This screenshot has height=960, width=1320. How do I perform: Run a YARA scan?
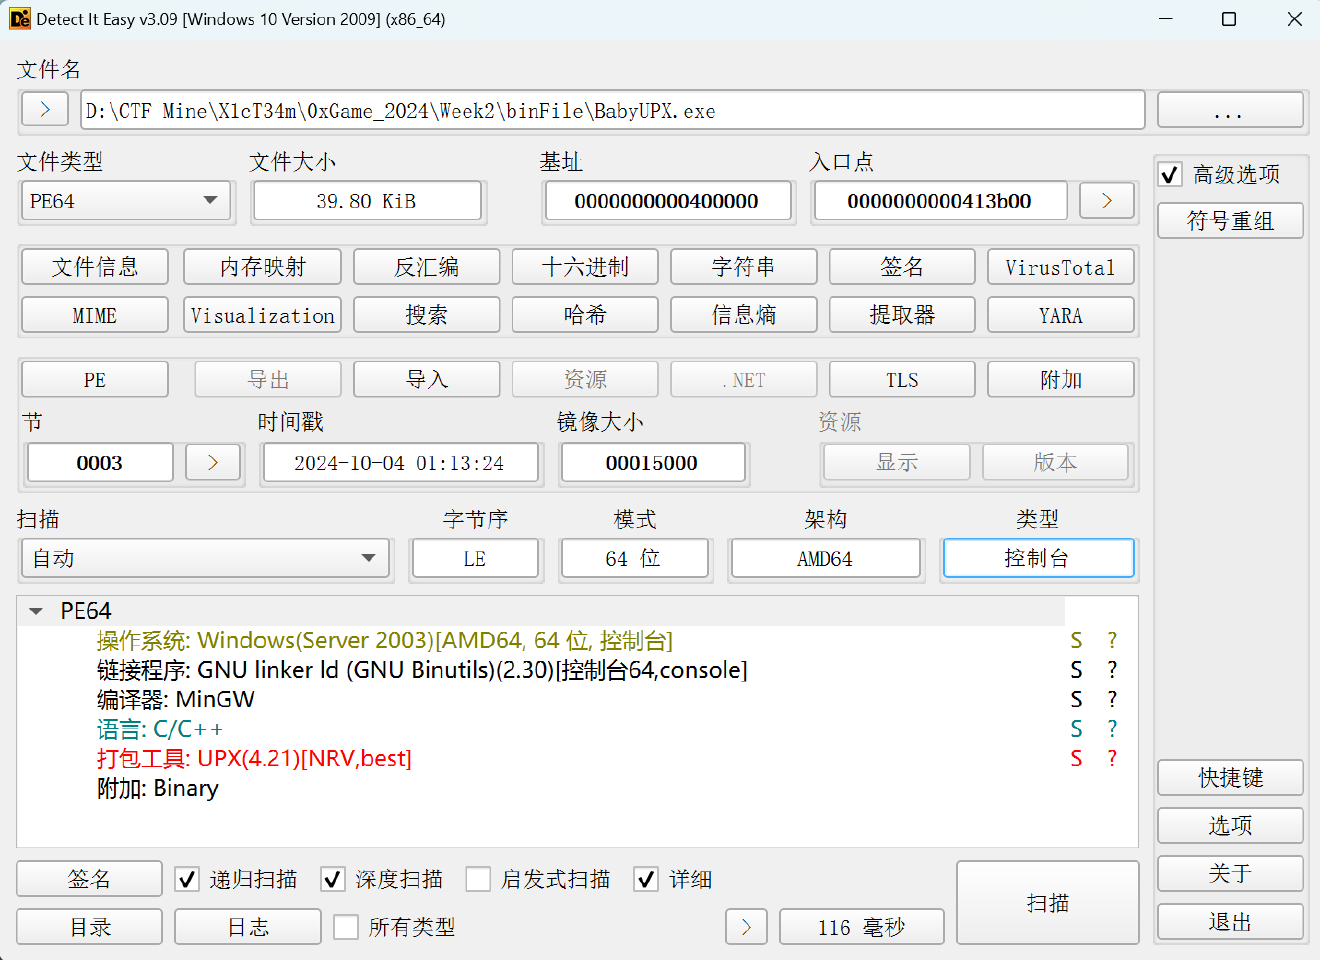pos(1061,314)
